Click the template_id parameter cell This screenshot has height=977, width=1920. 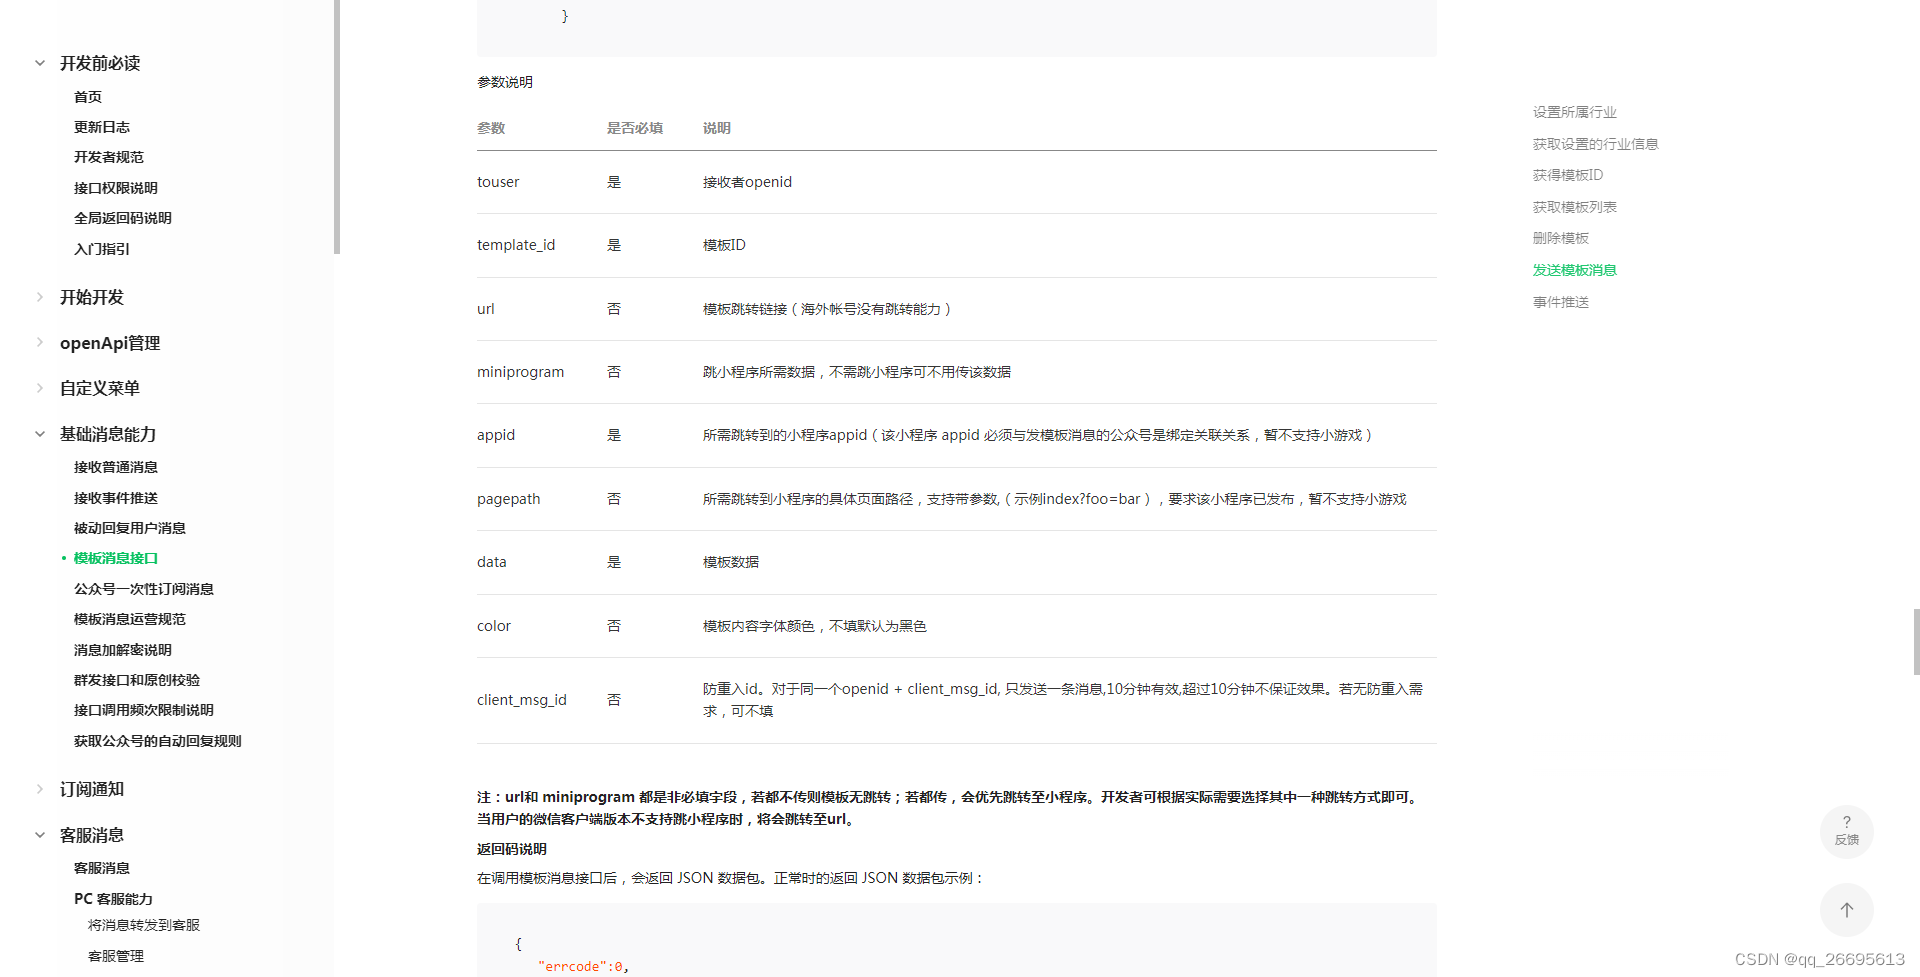[516, 245]
